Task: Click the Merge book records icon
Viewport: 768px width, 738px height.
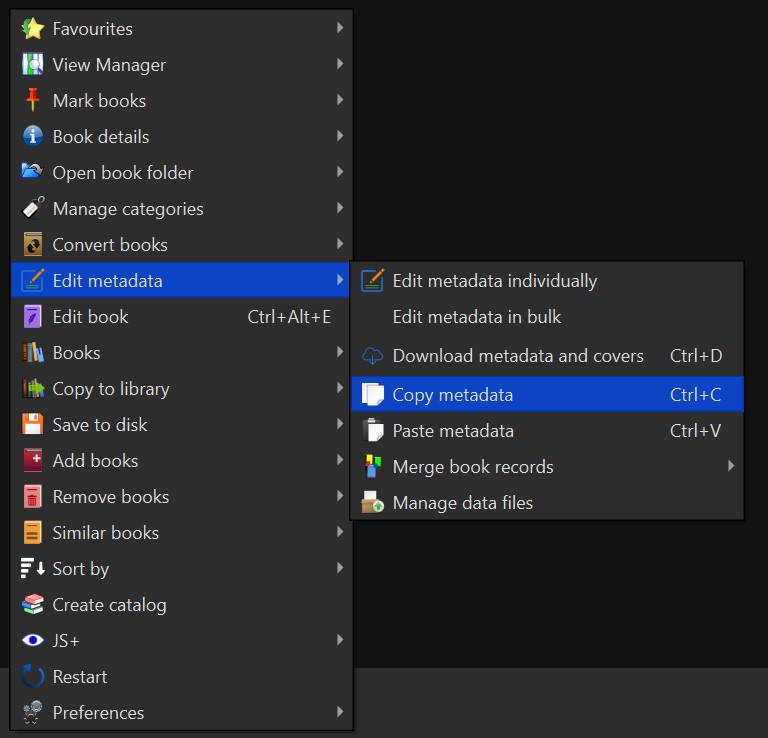Action: pos(373,467)
